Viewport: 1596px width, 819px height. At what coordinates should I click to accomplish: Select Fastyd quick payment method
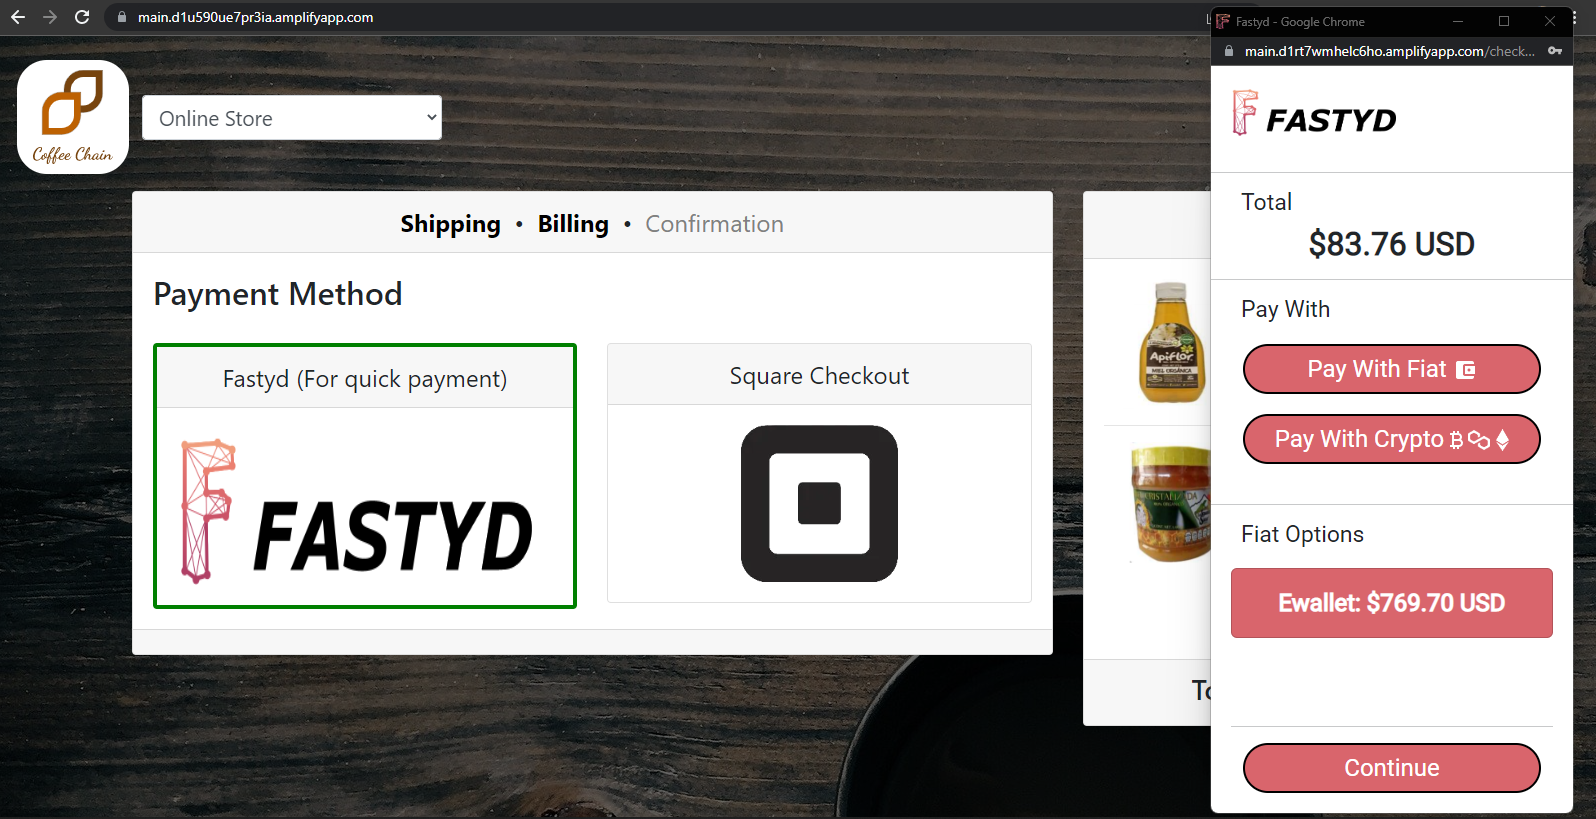click(365, 476)
